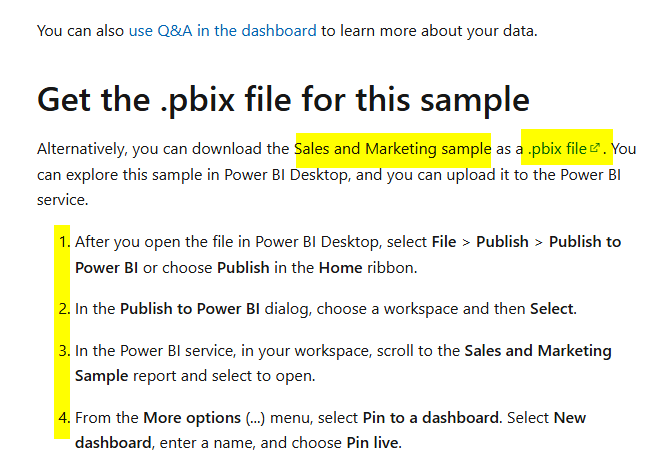Click the bold 'Select' word in step 2
The image size is (651, 461).
click(552, 309)
